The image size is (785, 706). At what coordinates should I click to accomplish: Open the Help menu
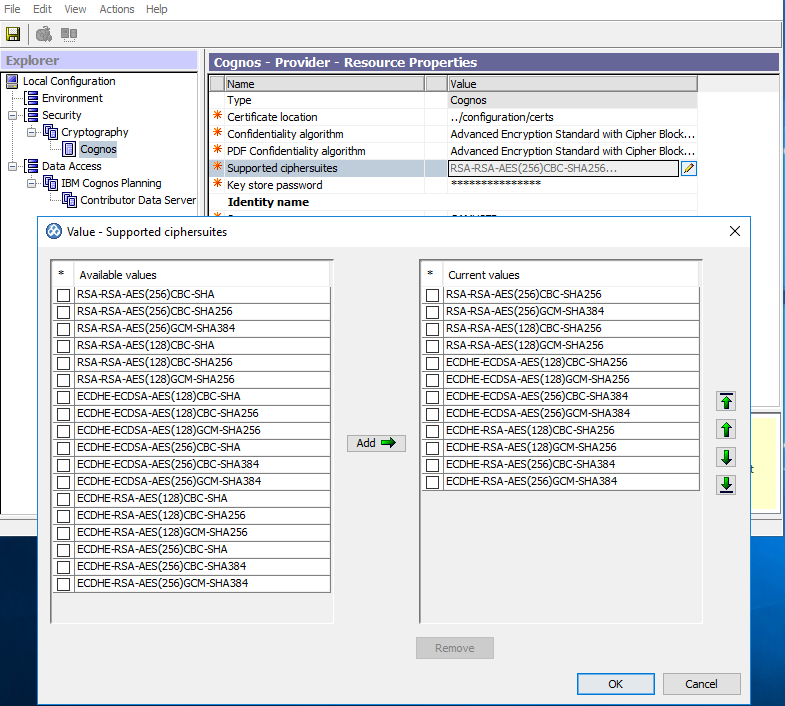157,9
